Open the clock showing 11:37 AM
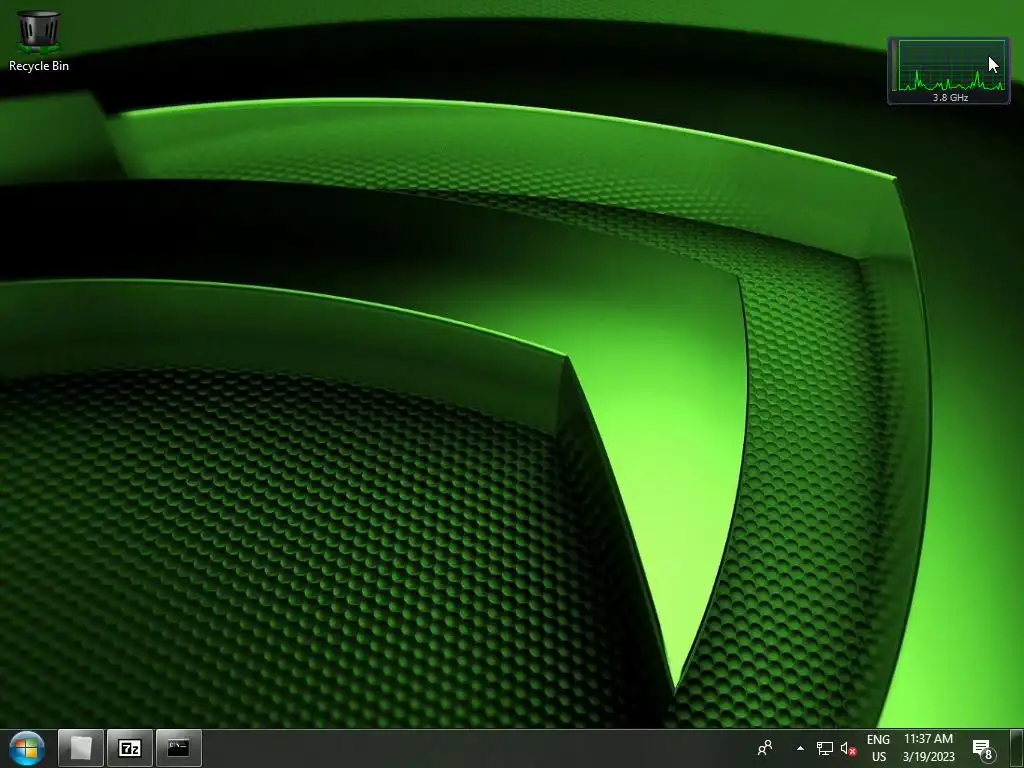The image size is (1024, 768). point(929,748)
